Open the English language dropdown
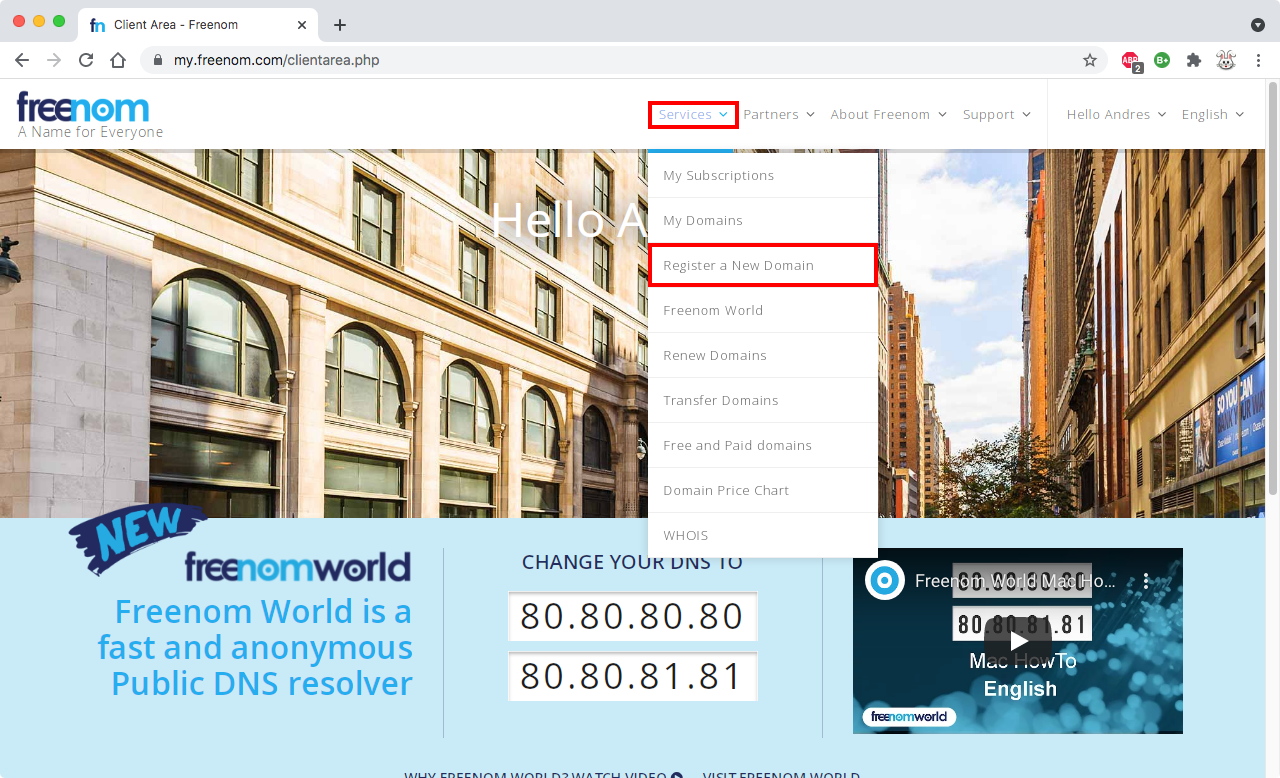 pos(1212,115)
